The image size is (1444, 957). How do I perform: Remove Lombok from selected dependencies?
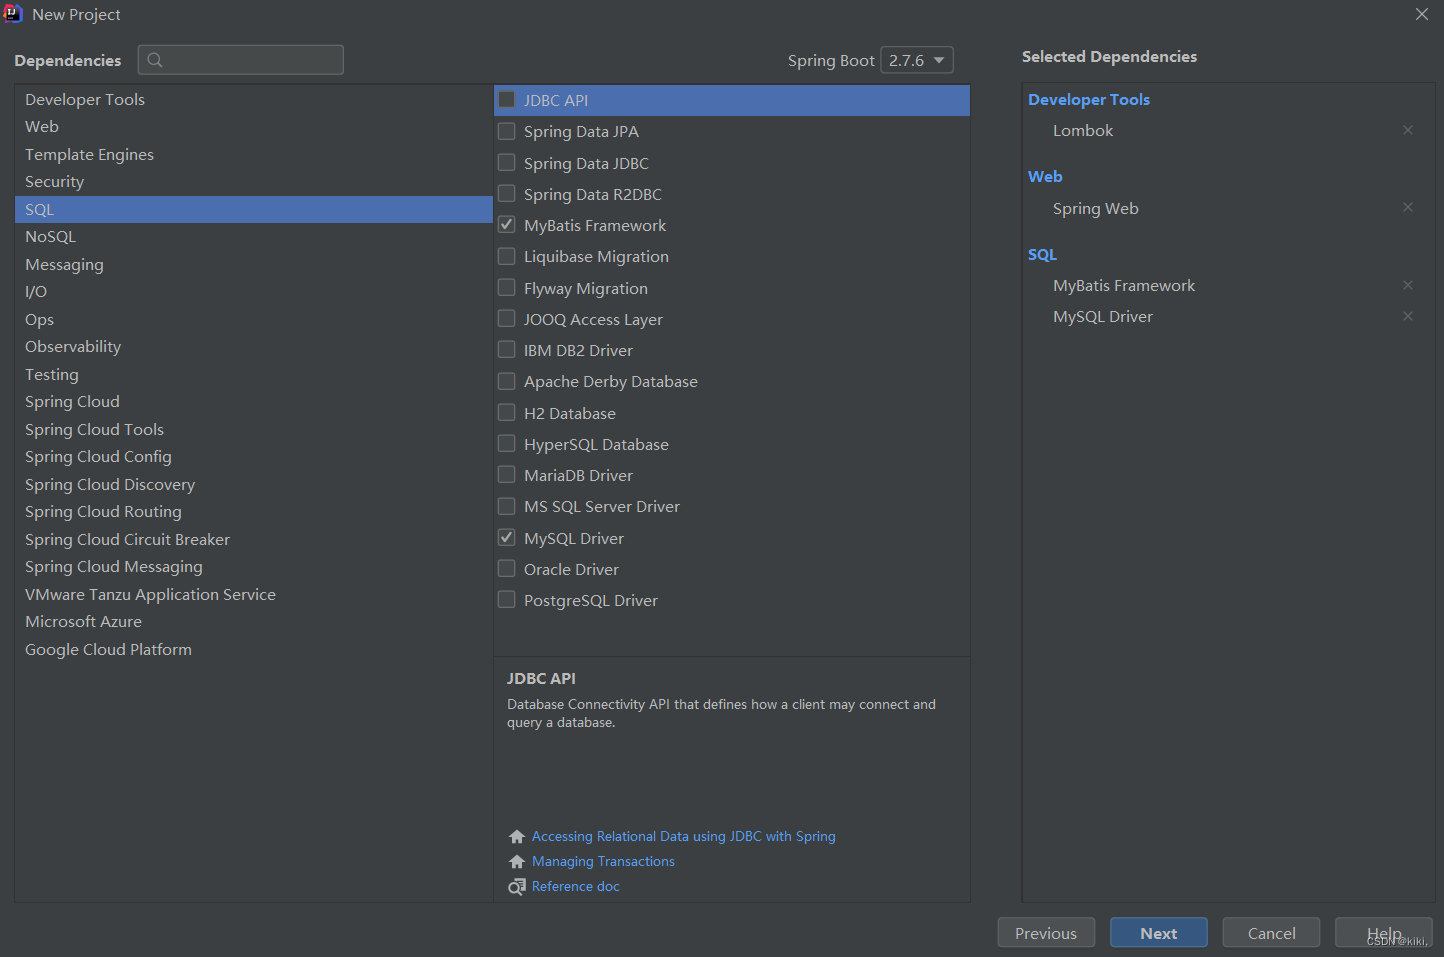coord(1408,130)
